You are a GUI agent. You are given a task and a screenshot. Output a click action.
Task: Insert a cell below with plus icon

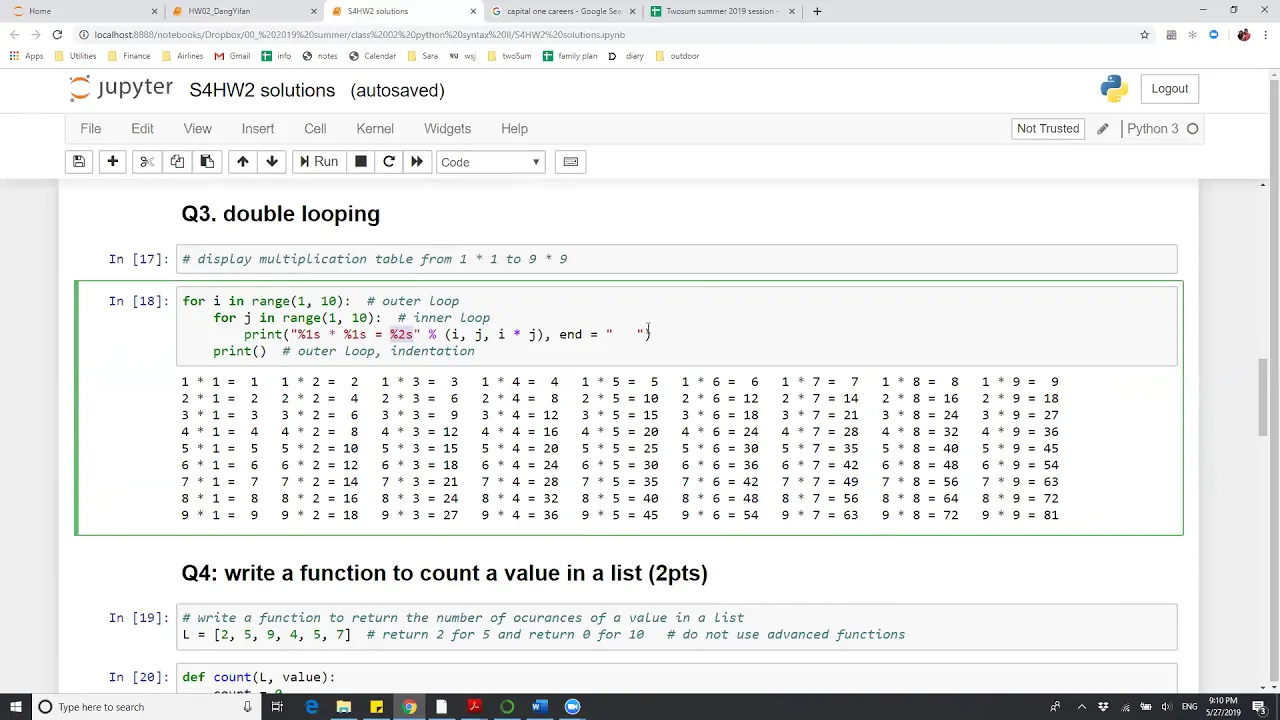click(x=113, y=162)
